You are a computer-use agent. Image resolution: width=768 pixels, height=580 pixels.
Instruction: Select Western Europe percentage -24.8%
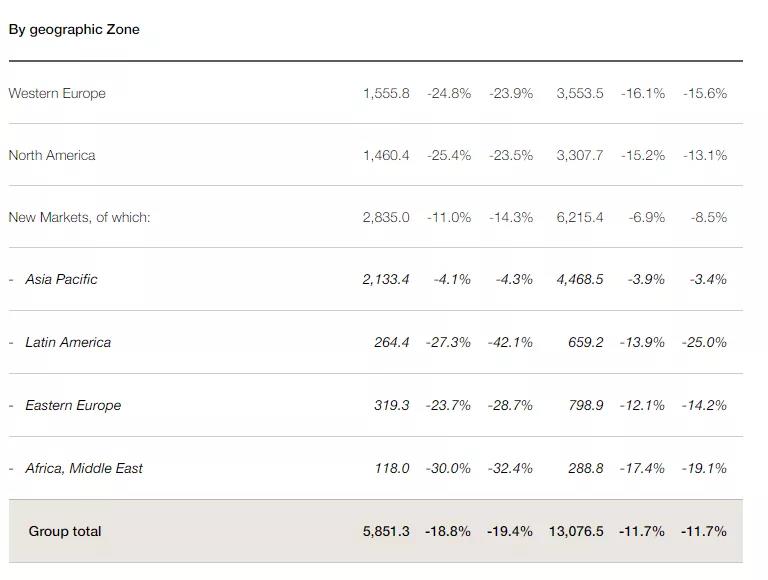point(449,93)
